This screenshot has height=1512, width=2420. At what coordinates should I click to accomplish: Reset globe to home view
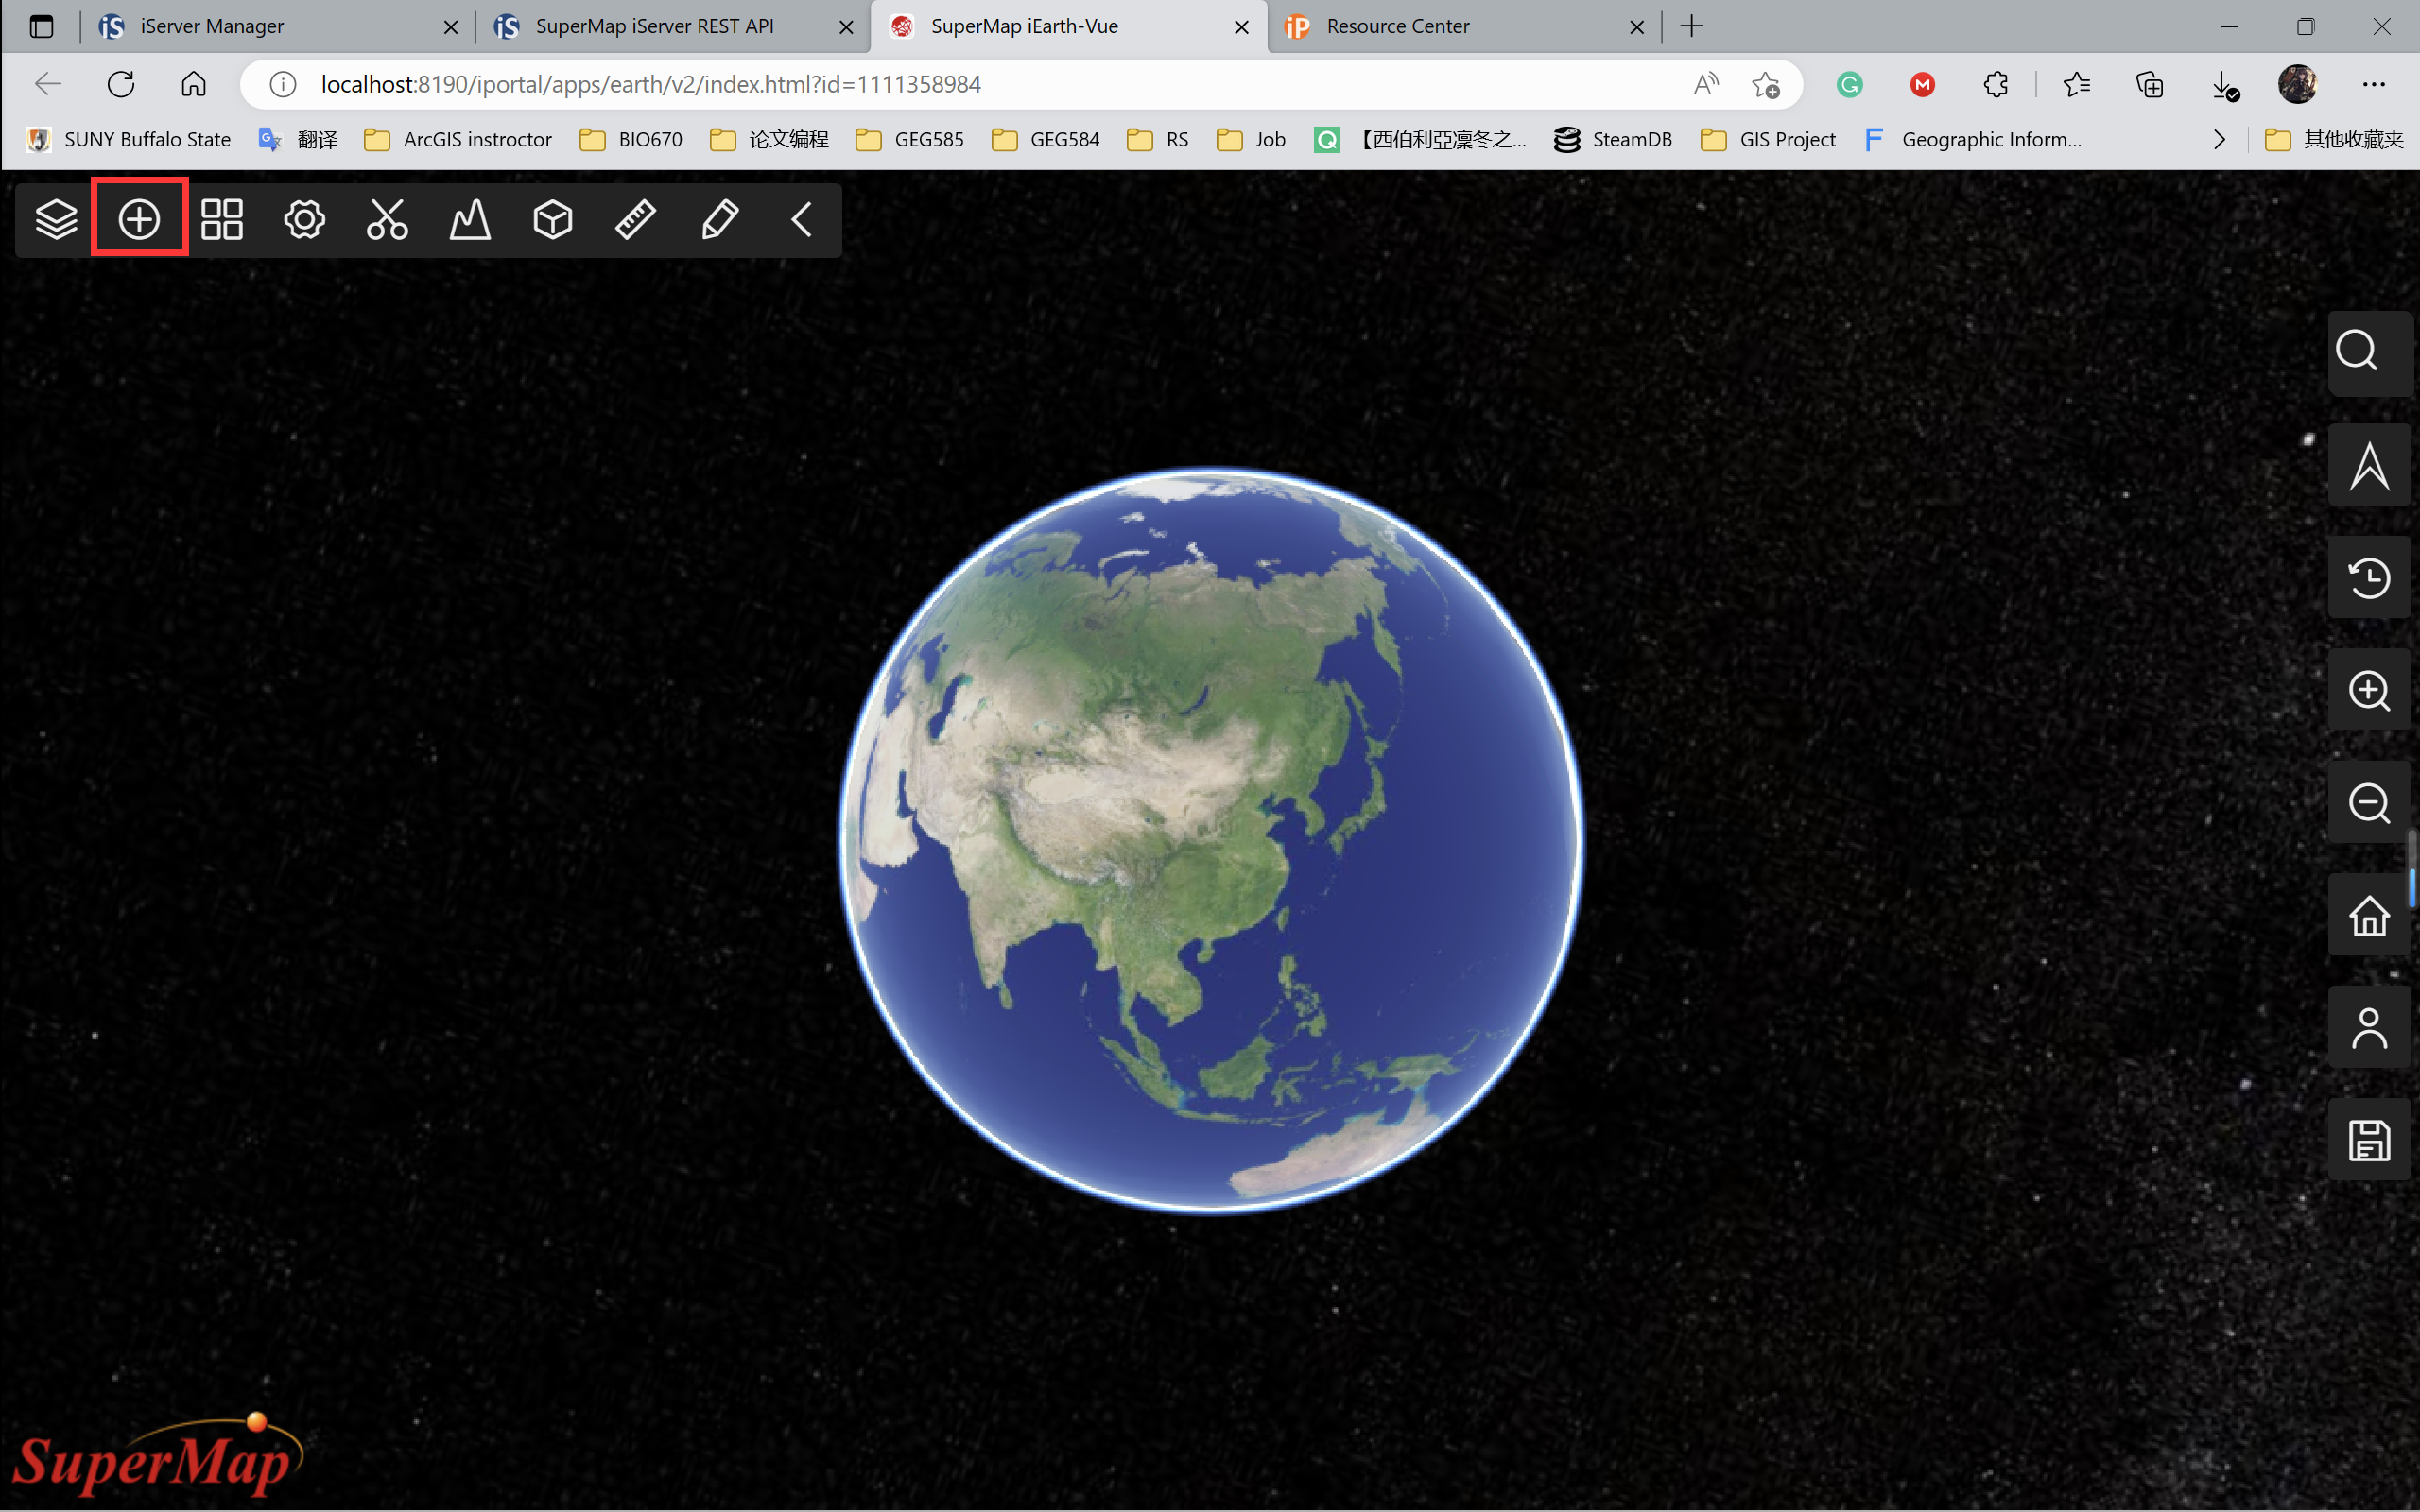tap(2367, 916)
